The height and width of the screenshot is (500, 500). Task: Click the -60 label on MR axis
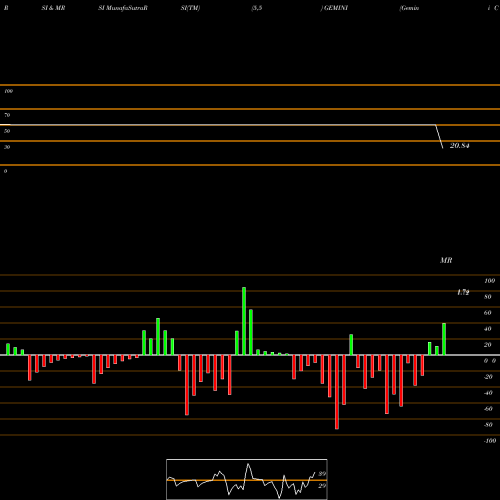coord(488,409)
